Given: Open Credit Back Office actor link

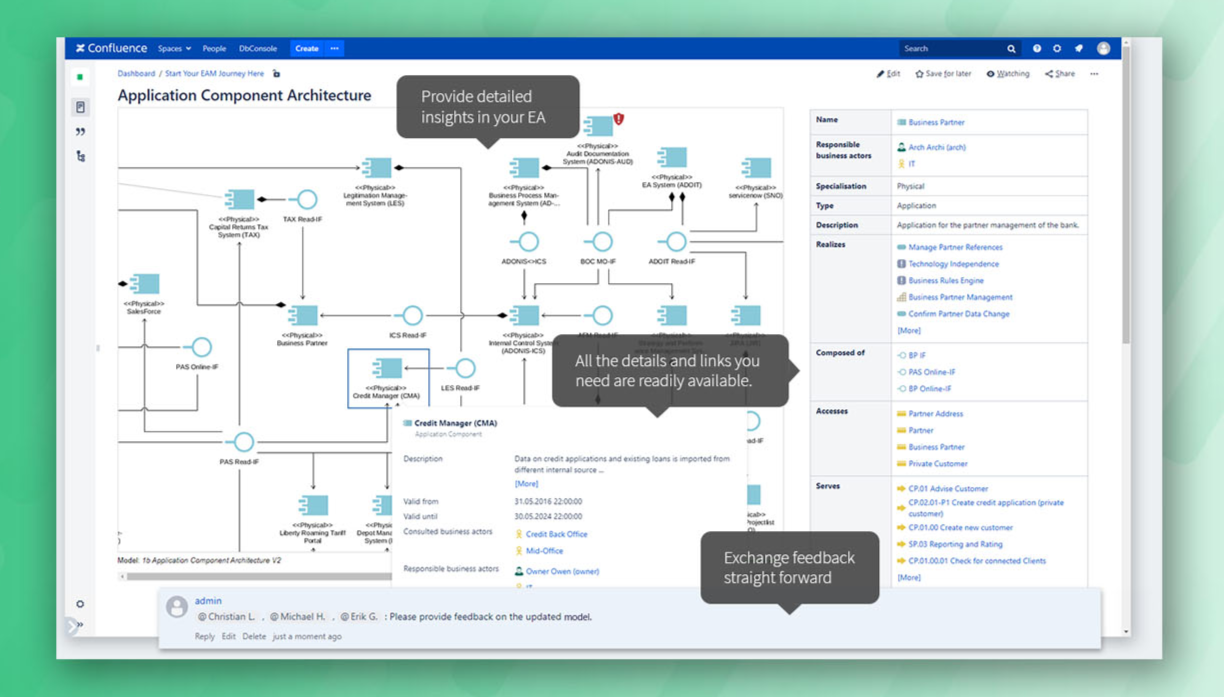Looking at the screenshot, I should pyautogui.click(x=556, y=534).
